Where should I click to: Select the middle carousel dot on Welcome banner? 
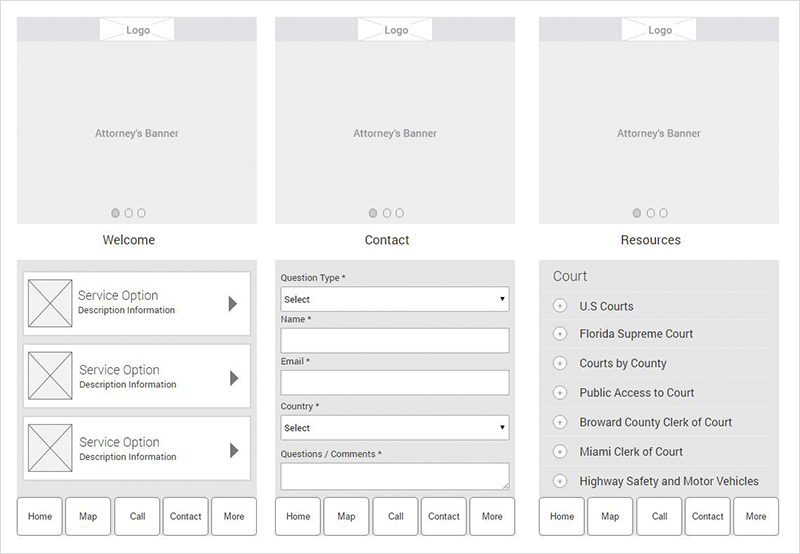[129, 213]
